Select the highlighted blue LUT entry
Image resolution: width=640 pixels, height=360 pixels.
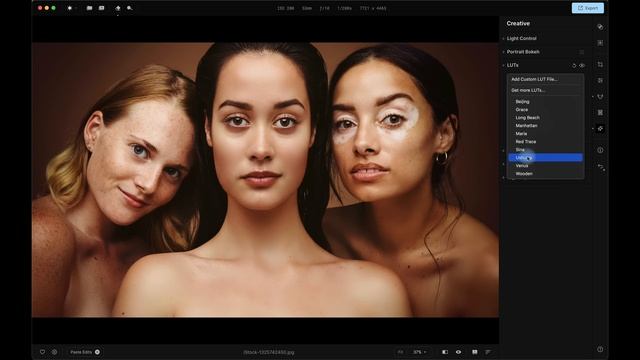click(x=545, y=158)
